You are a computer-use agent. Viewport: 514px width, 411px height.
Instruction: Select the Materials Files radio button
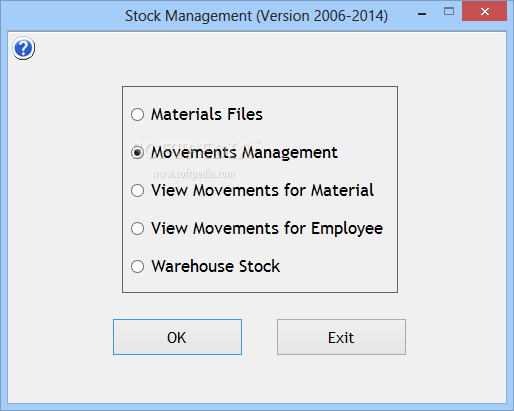137,114
